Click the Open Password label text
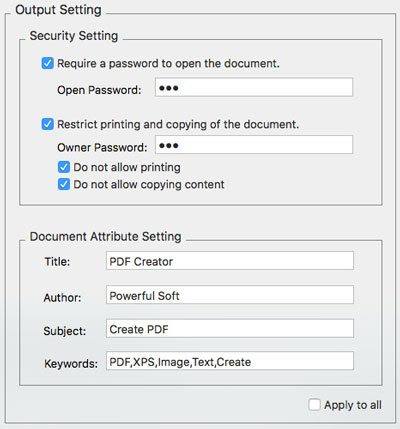The image size is (400, 429). (x=99, y=90)
